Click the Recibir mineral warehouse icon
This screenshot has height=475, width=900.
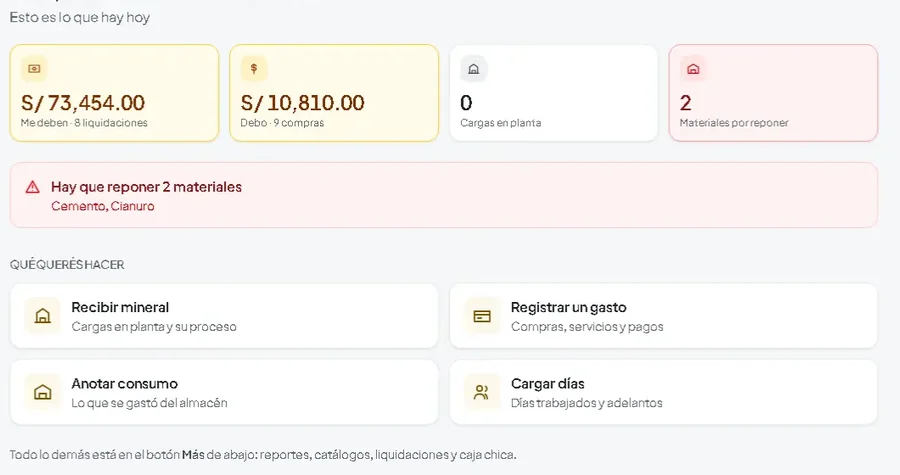coord(42,316)
